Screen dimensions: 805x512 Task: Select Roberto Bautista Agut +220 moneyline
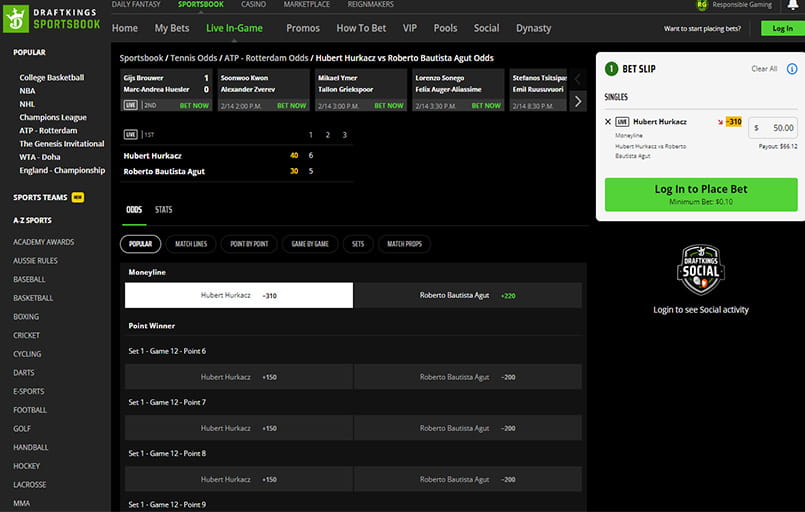[468, 295]
